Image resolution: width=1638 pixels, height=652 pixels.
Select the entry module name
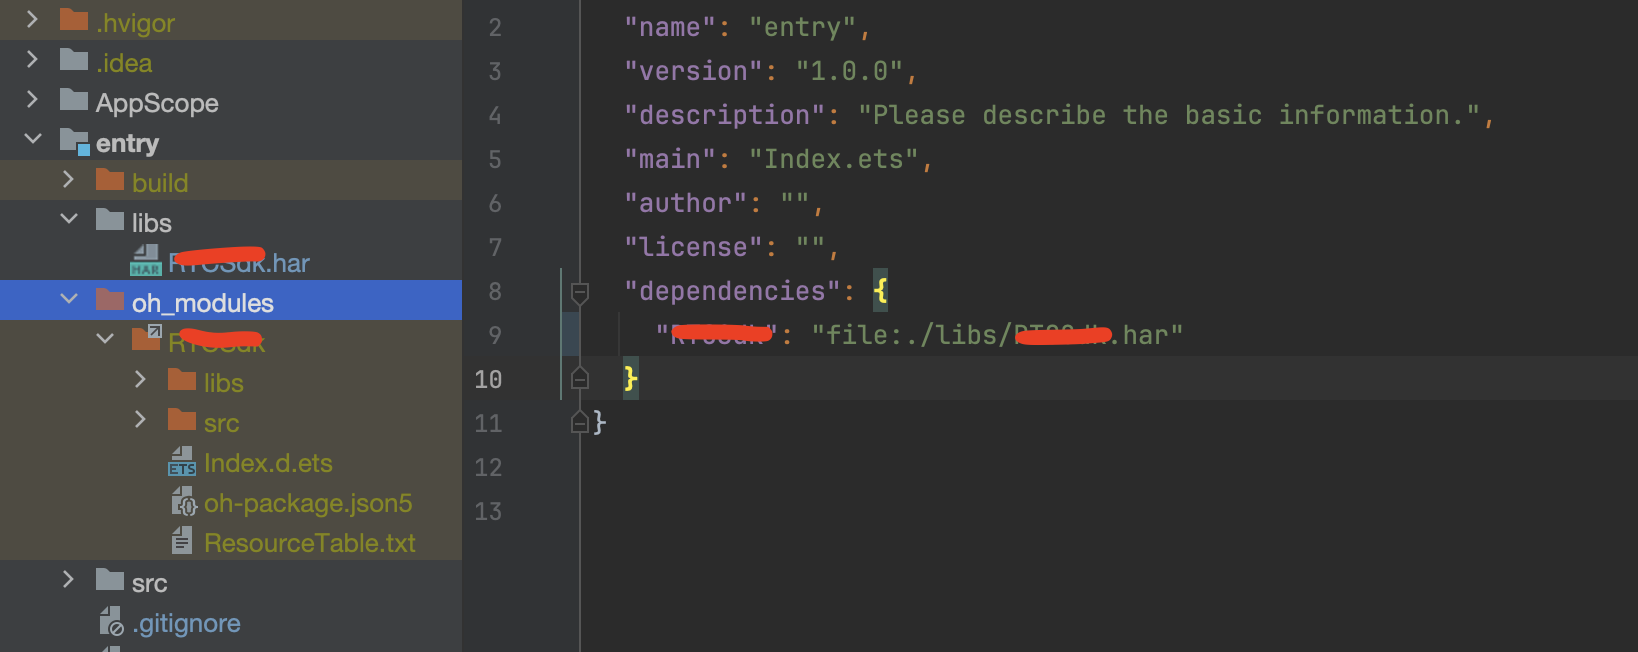pyautogui.click(x=127, y=144)
